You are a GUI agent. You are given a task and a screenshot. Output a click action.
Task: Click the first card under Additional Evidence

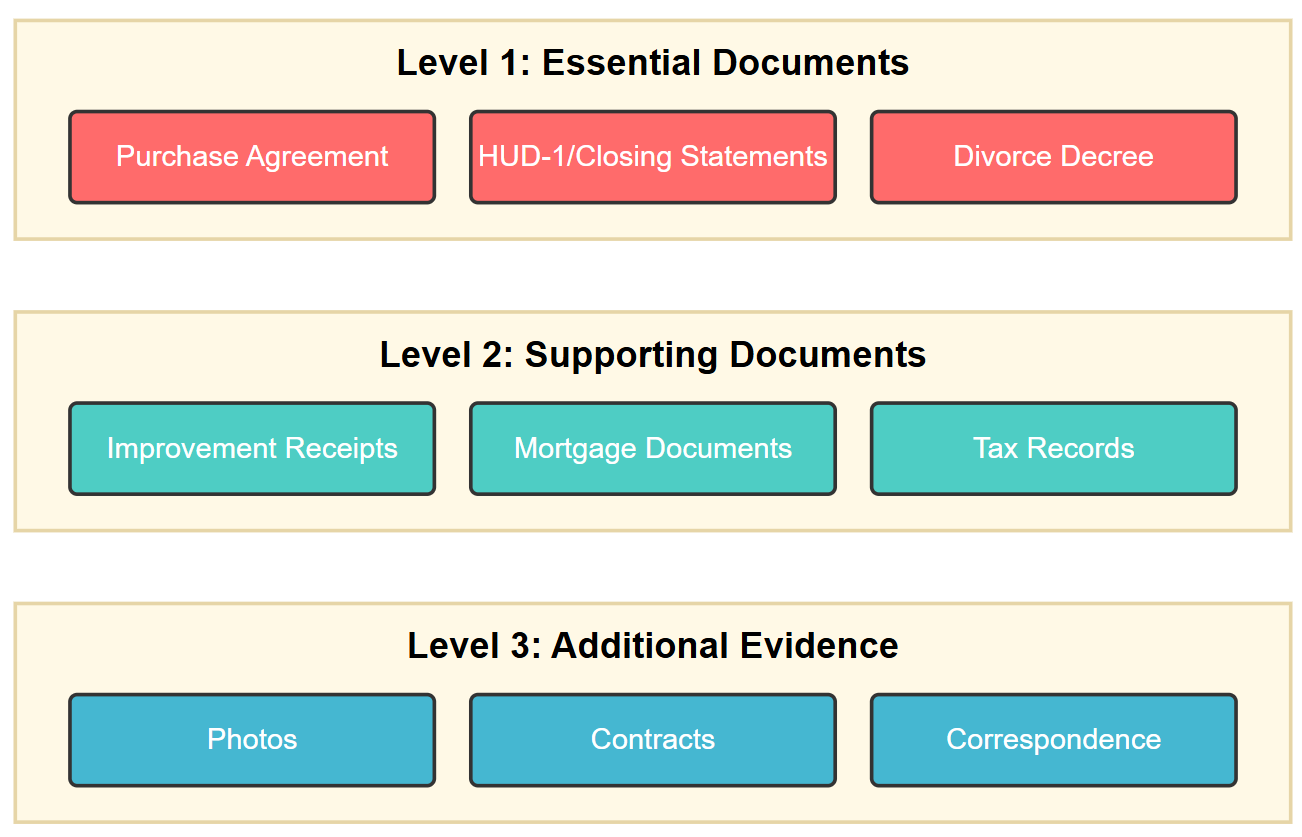click(x=251, y=740)
